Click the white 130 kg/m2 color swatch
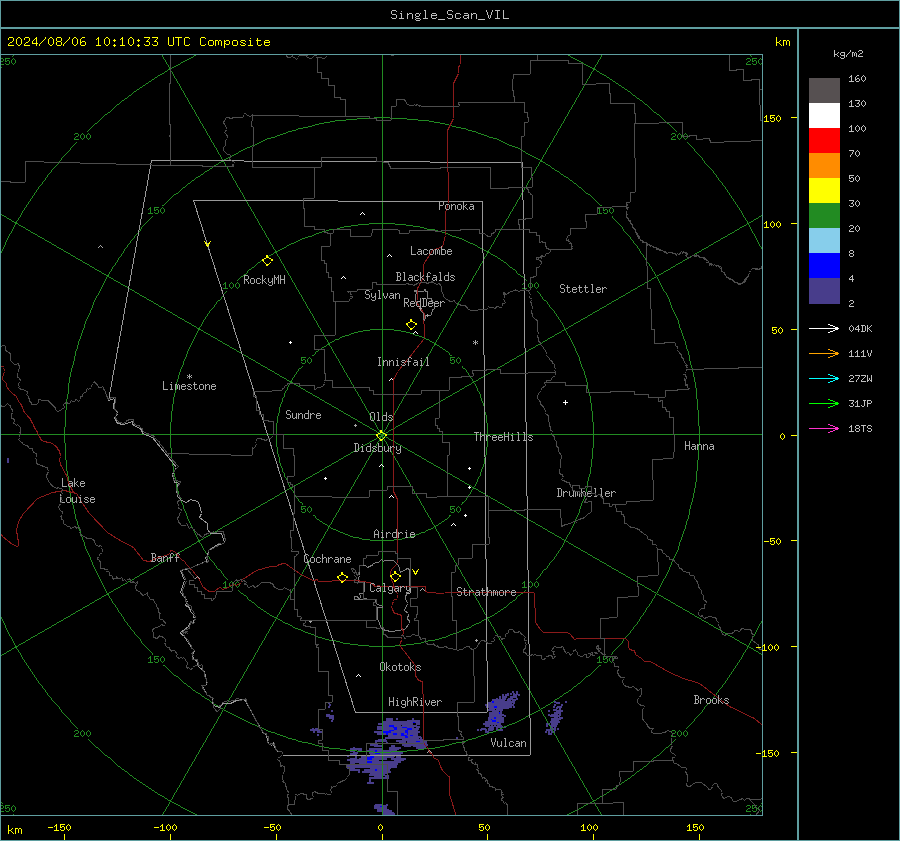Screen dimensions: 900x841 [824, 116]
